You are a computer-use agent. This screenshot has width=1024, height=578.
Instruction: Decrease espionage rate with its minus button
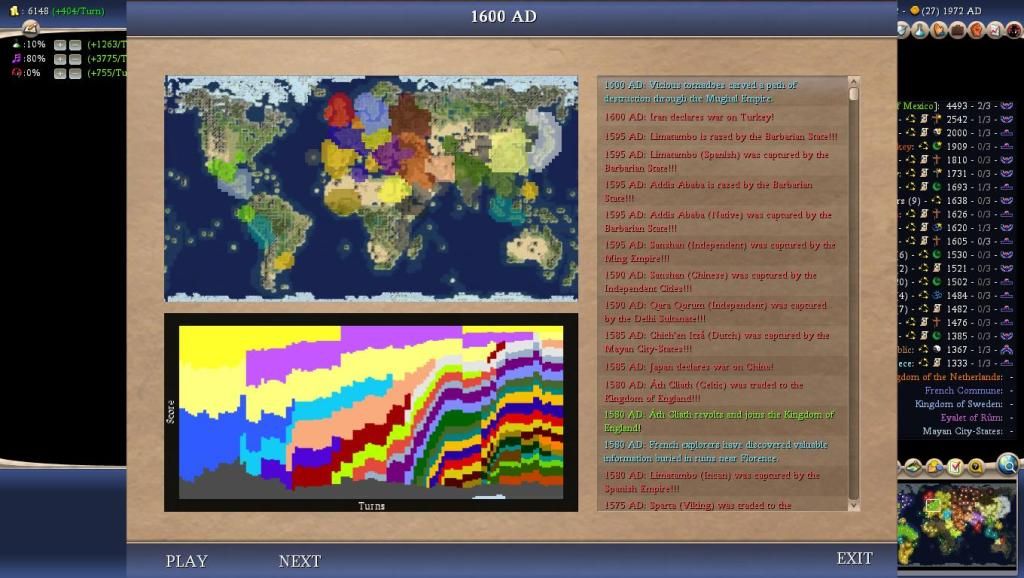75,74
